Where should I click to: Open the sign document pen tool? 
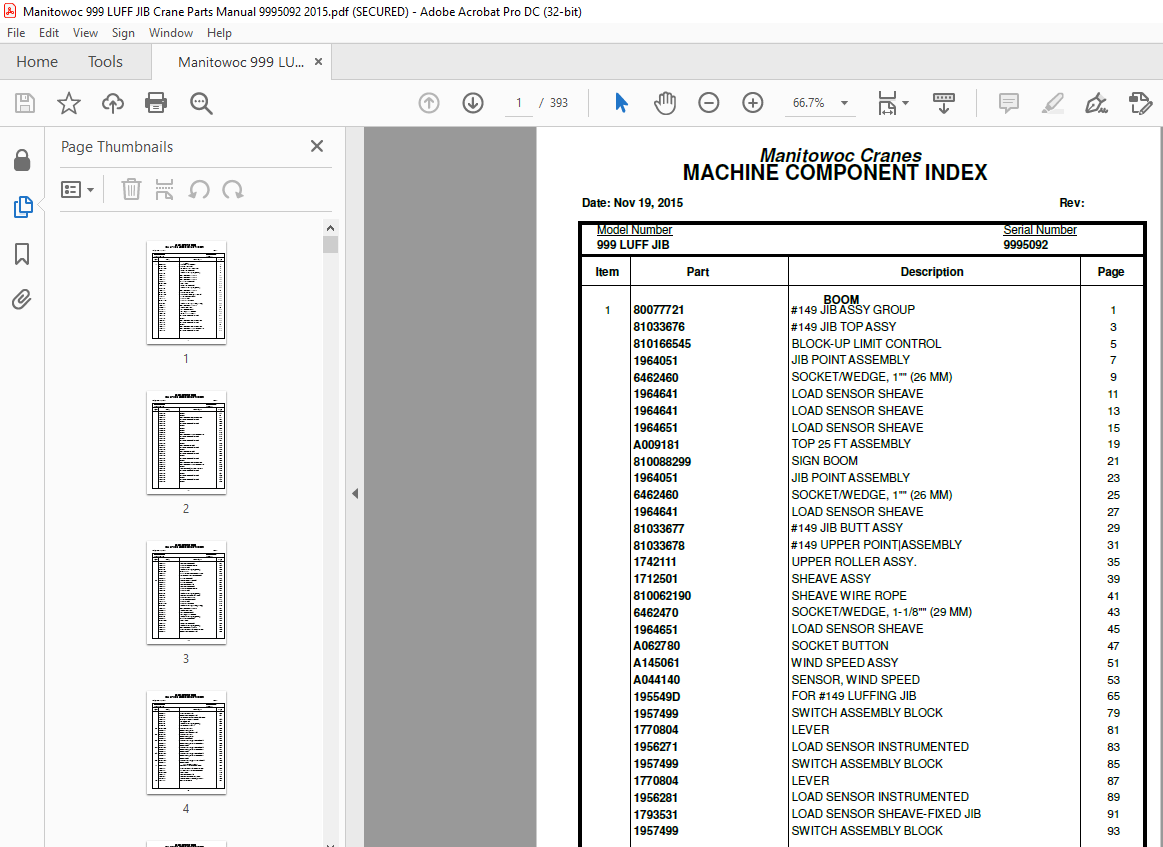click(1096, 103)
